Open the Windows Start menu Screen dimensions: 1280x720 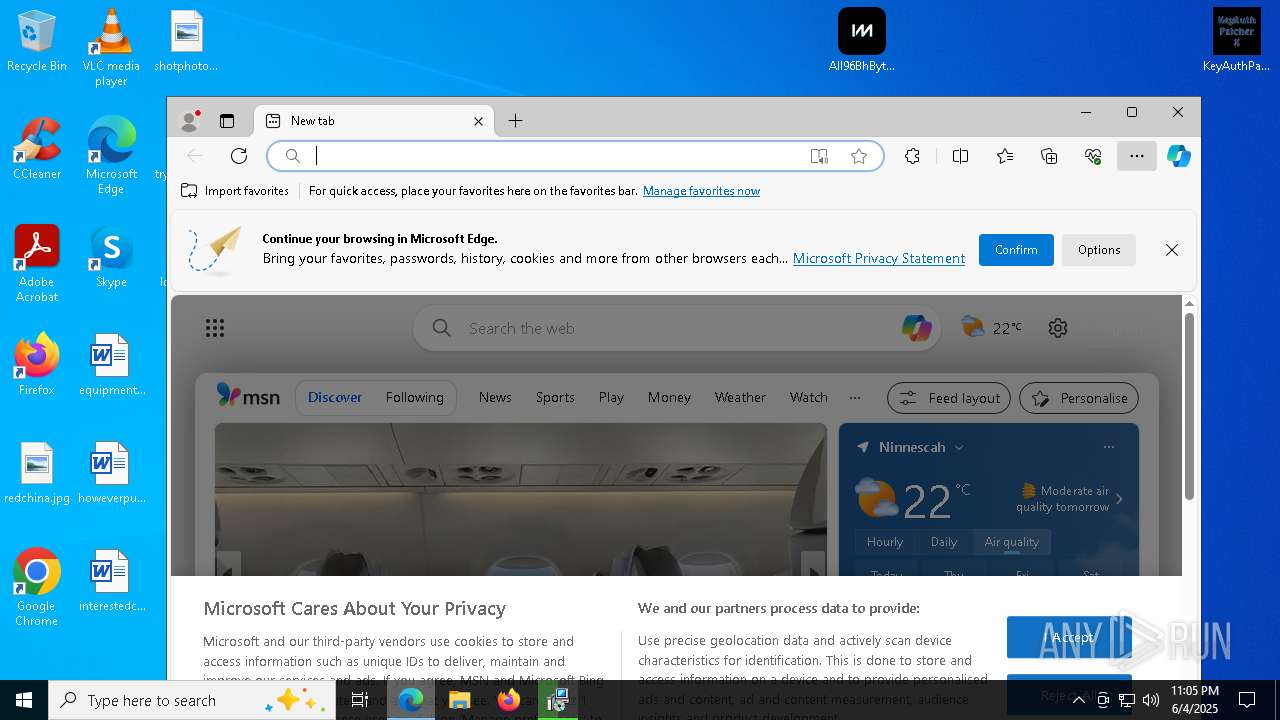(x=24, y=700)
